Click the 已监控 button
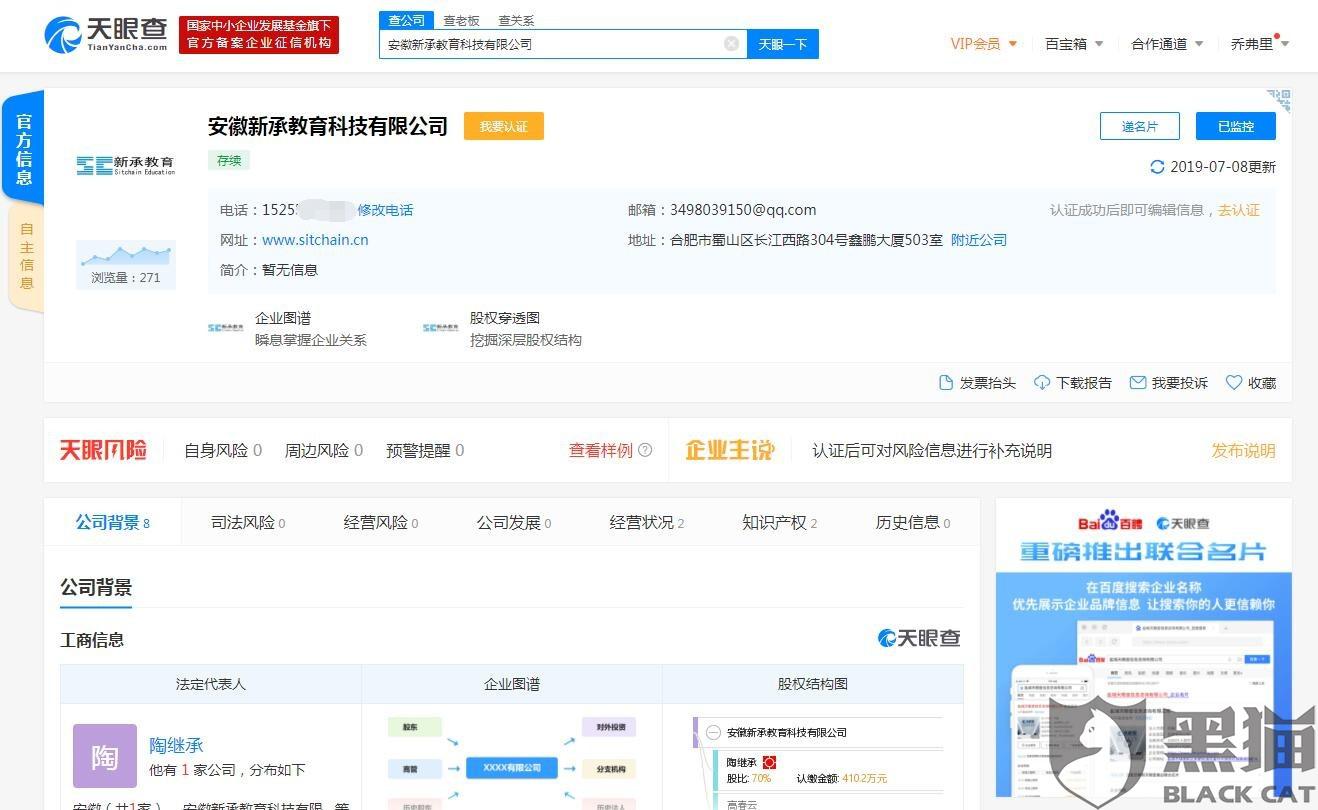This screenshot has width=1318, height=810. point(1236,126)
